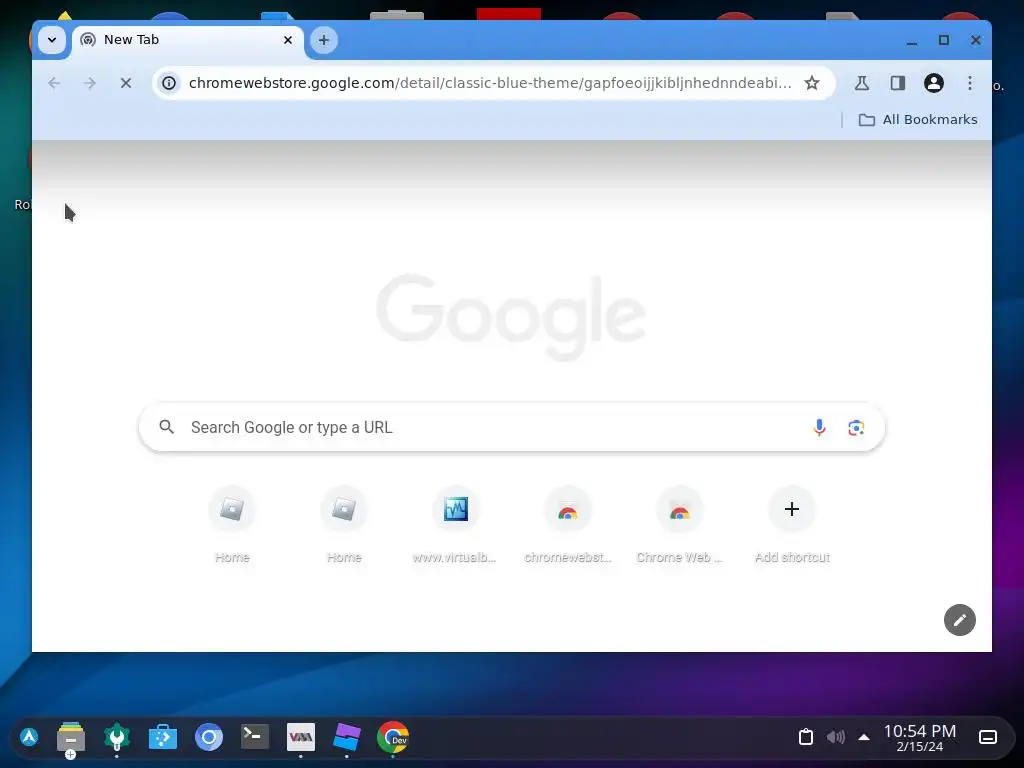Click the search magnifier icon
This screenshot has height=768, width=1024.
coord(167,427)
